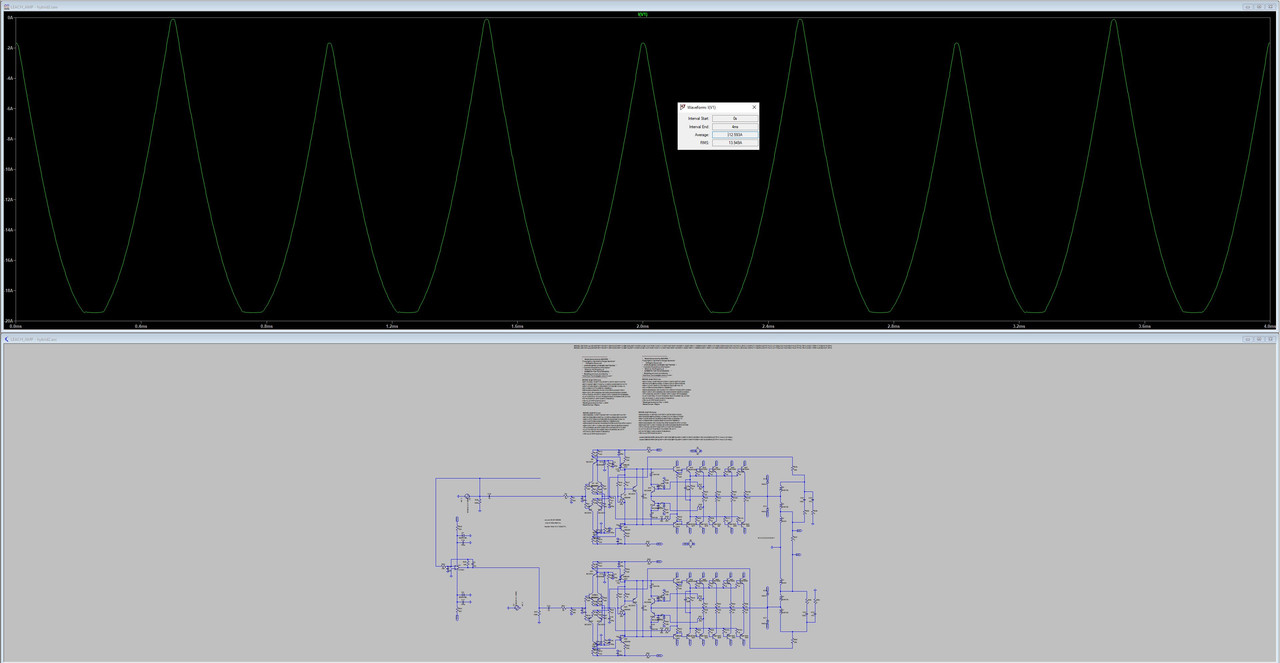Click the 3.2ms label on time axis

[1019, 326]
